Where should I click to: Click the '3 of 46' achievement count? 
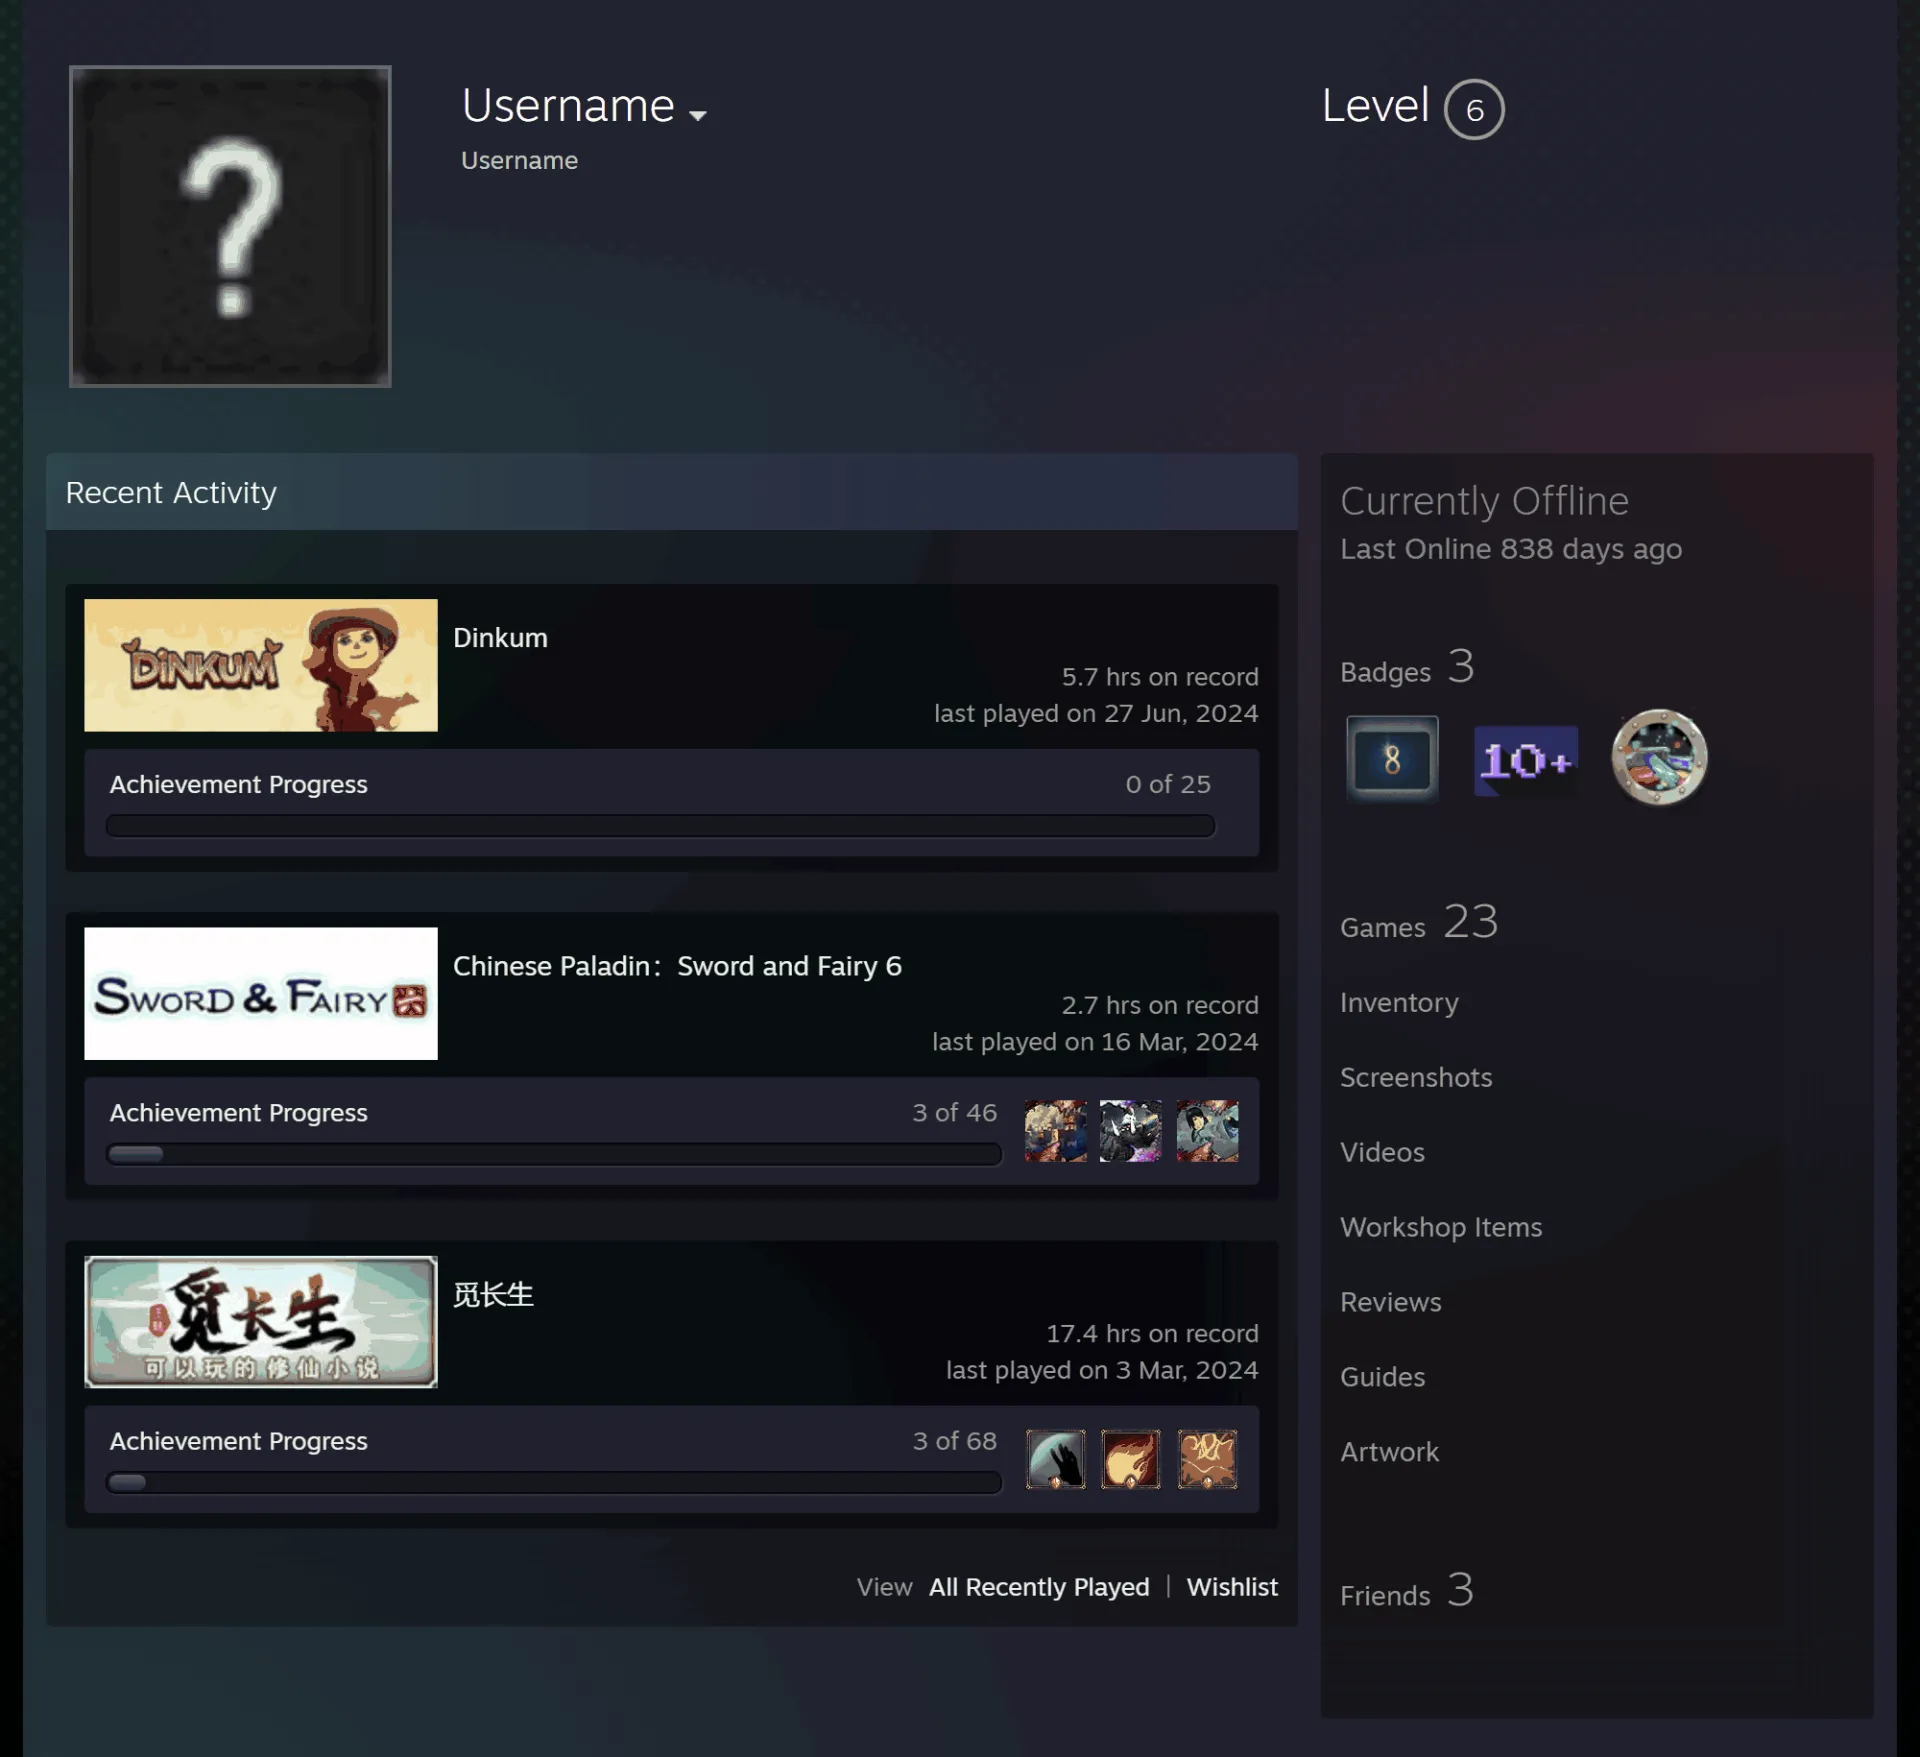tap(954, 1113)
